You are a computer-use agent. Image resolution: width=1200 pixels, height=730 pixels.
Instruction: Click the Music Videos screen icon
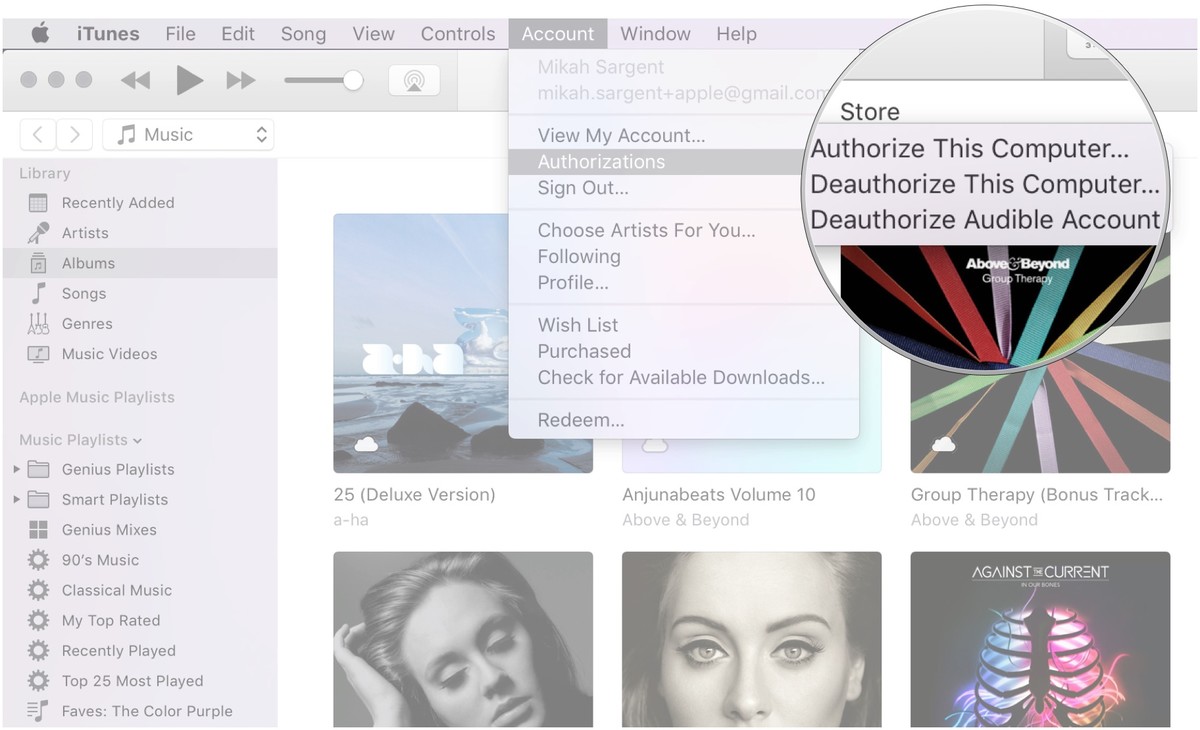tap(38, 354)
